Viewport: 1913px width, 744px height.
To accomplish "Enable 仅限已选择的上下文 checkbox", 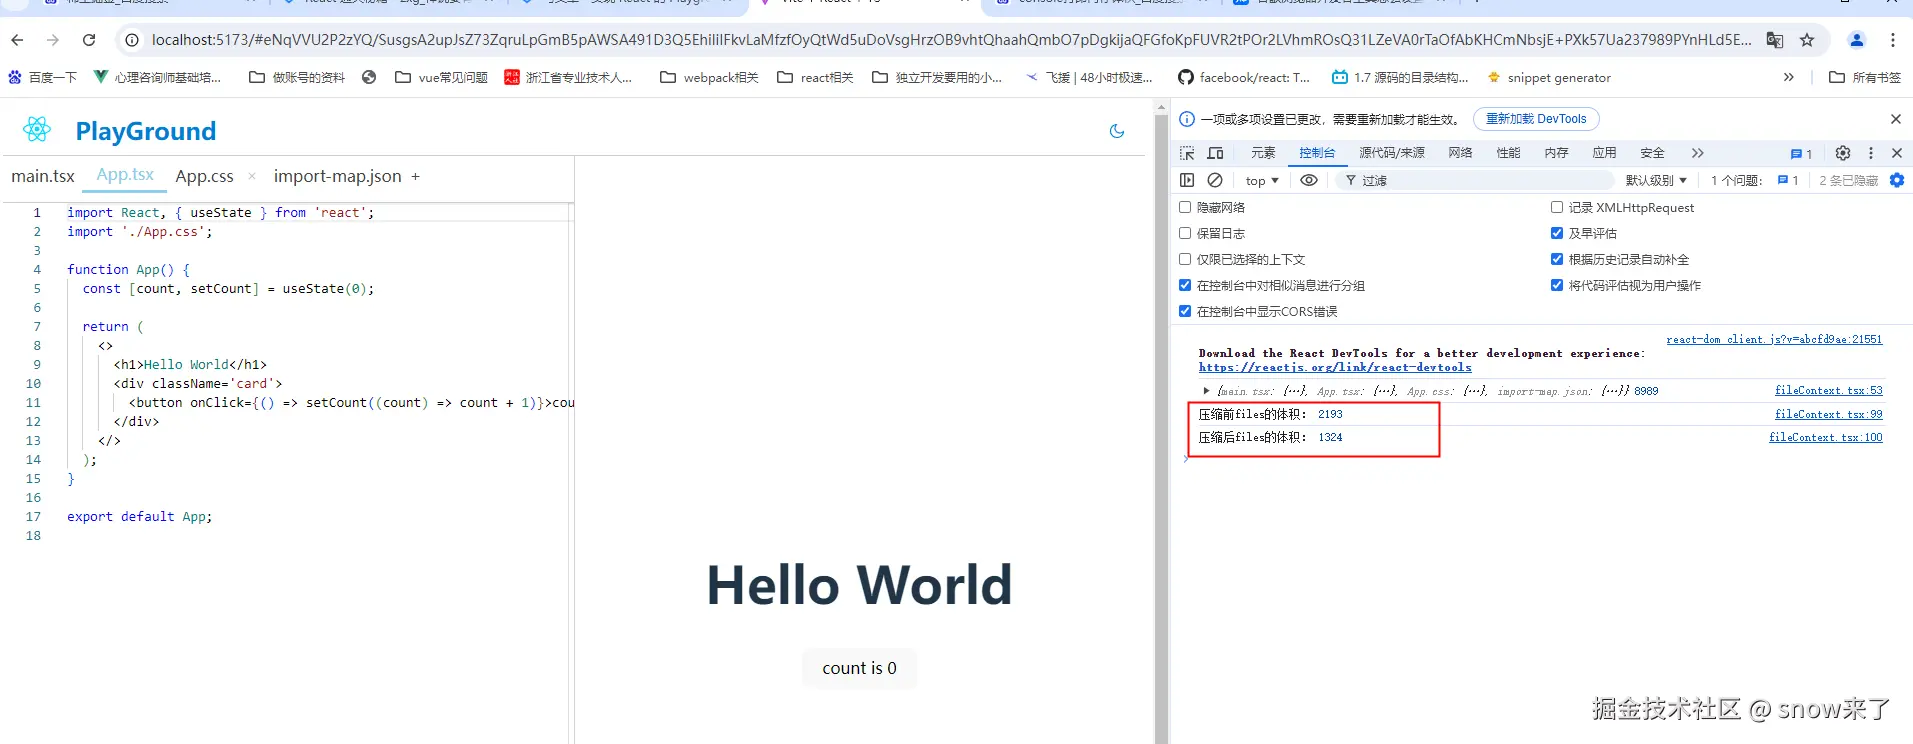I will click(x=1185, y=259).
